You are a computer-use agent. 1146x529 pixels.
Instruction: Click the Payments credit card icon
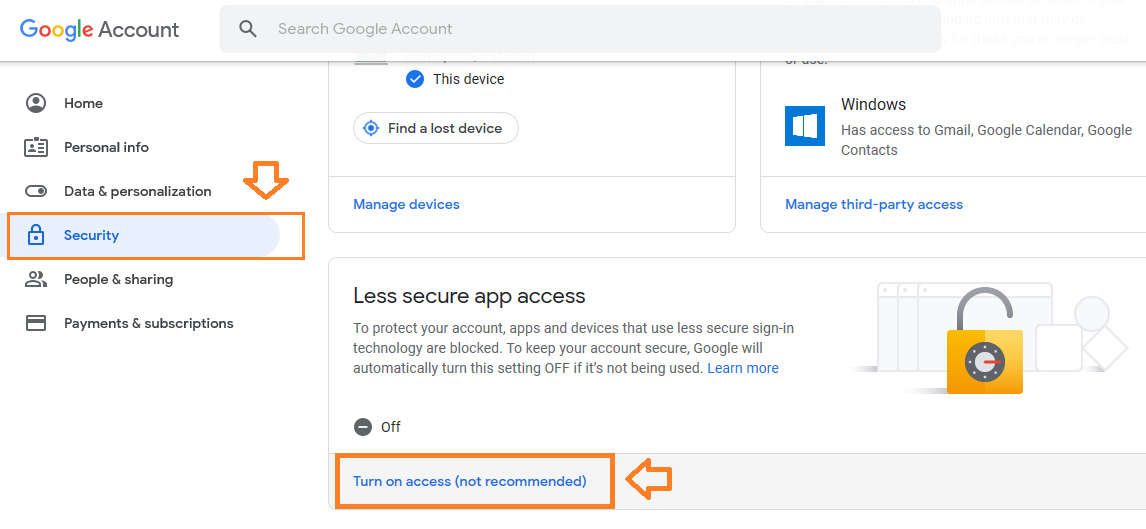[x=36, y=323]
